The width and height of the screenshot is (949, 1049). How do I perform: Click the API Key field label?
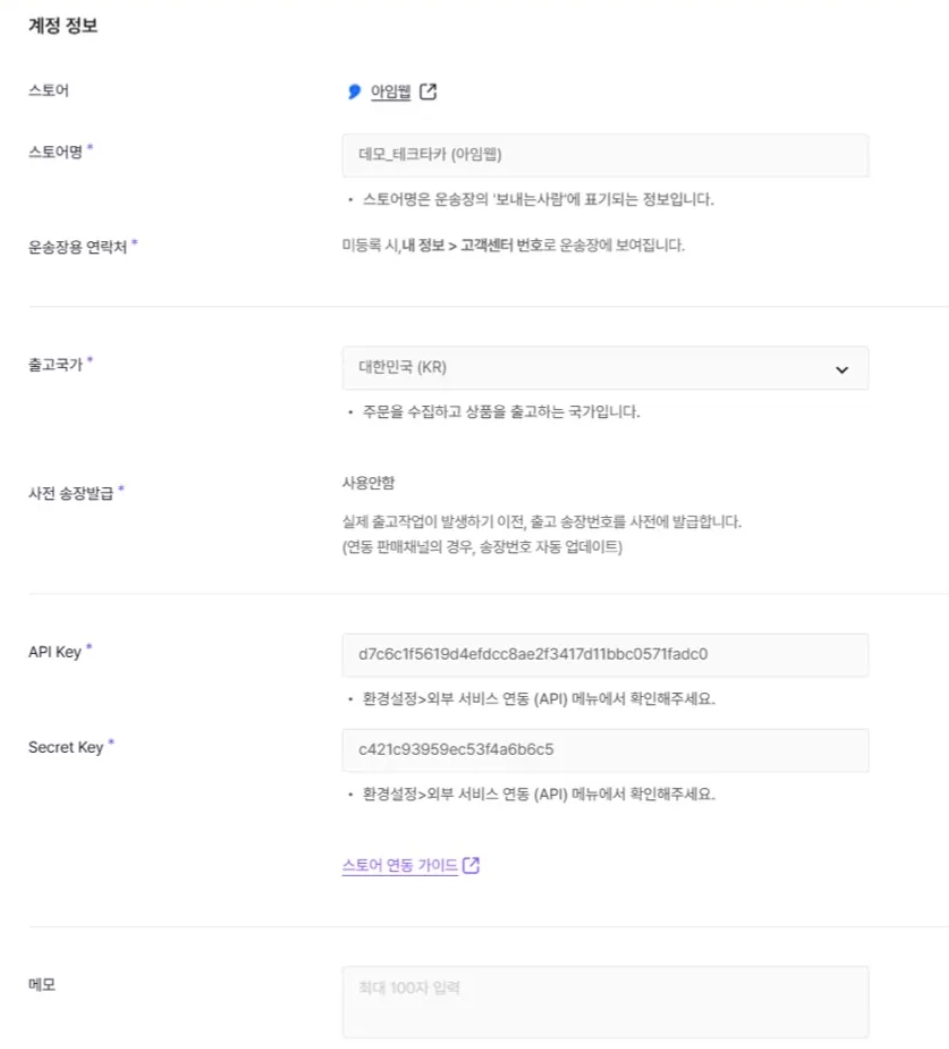click(55, 652)
